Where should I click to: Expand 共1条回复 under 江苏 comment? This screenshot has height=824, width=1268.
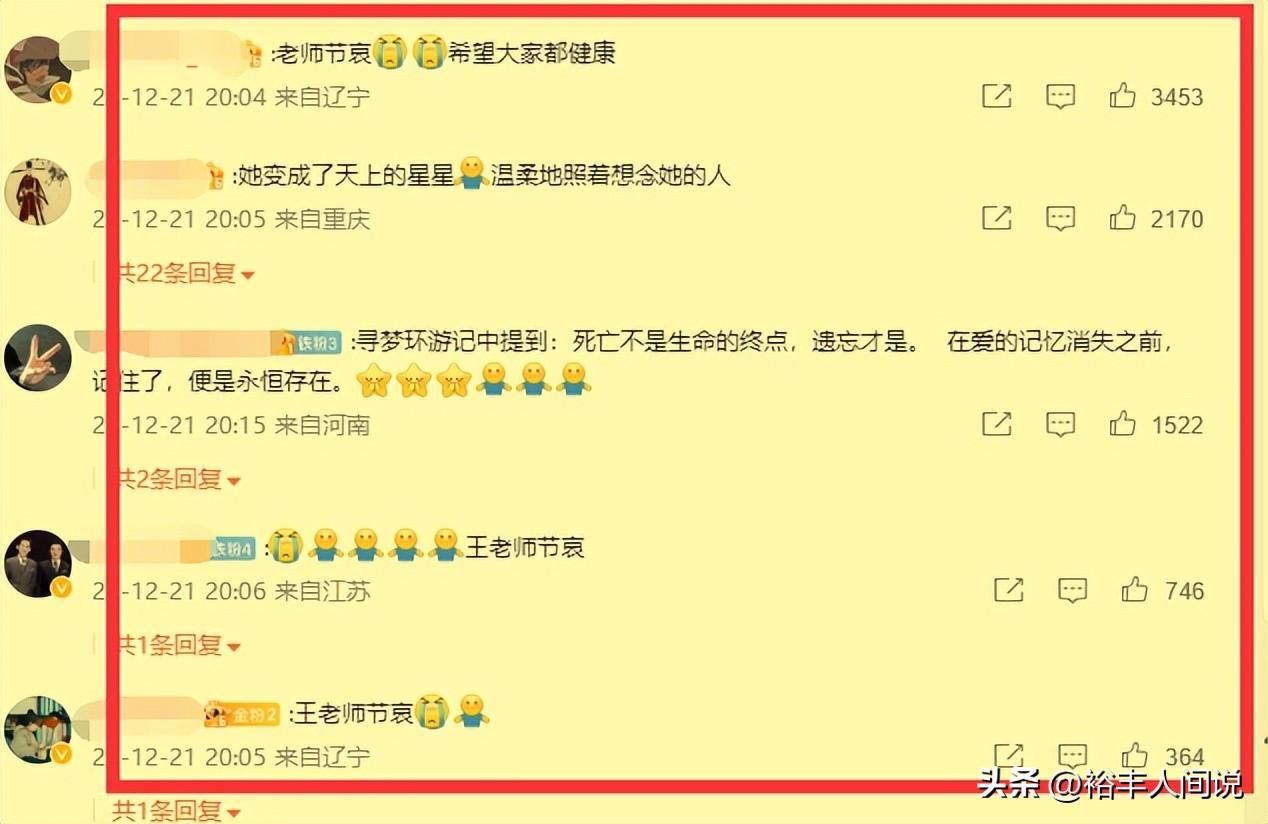[x=177, y=645]
